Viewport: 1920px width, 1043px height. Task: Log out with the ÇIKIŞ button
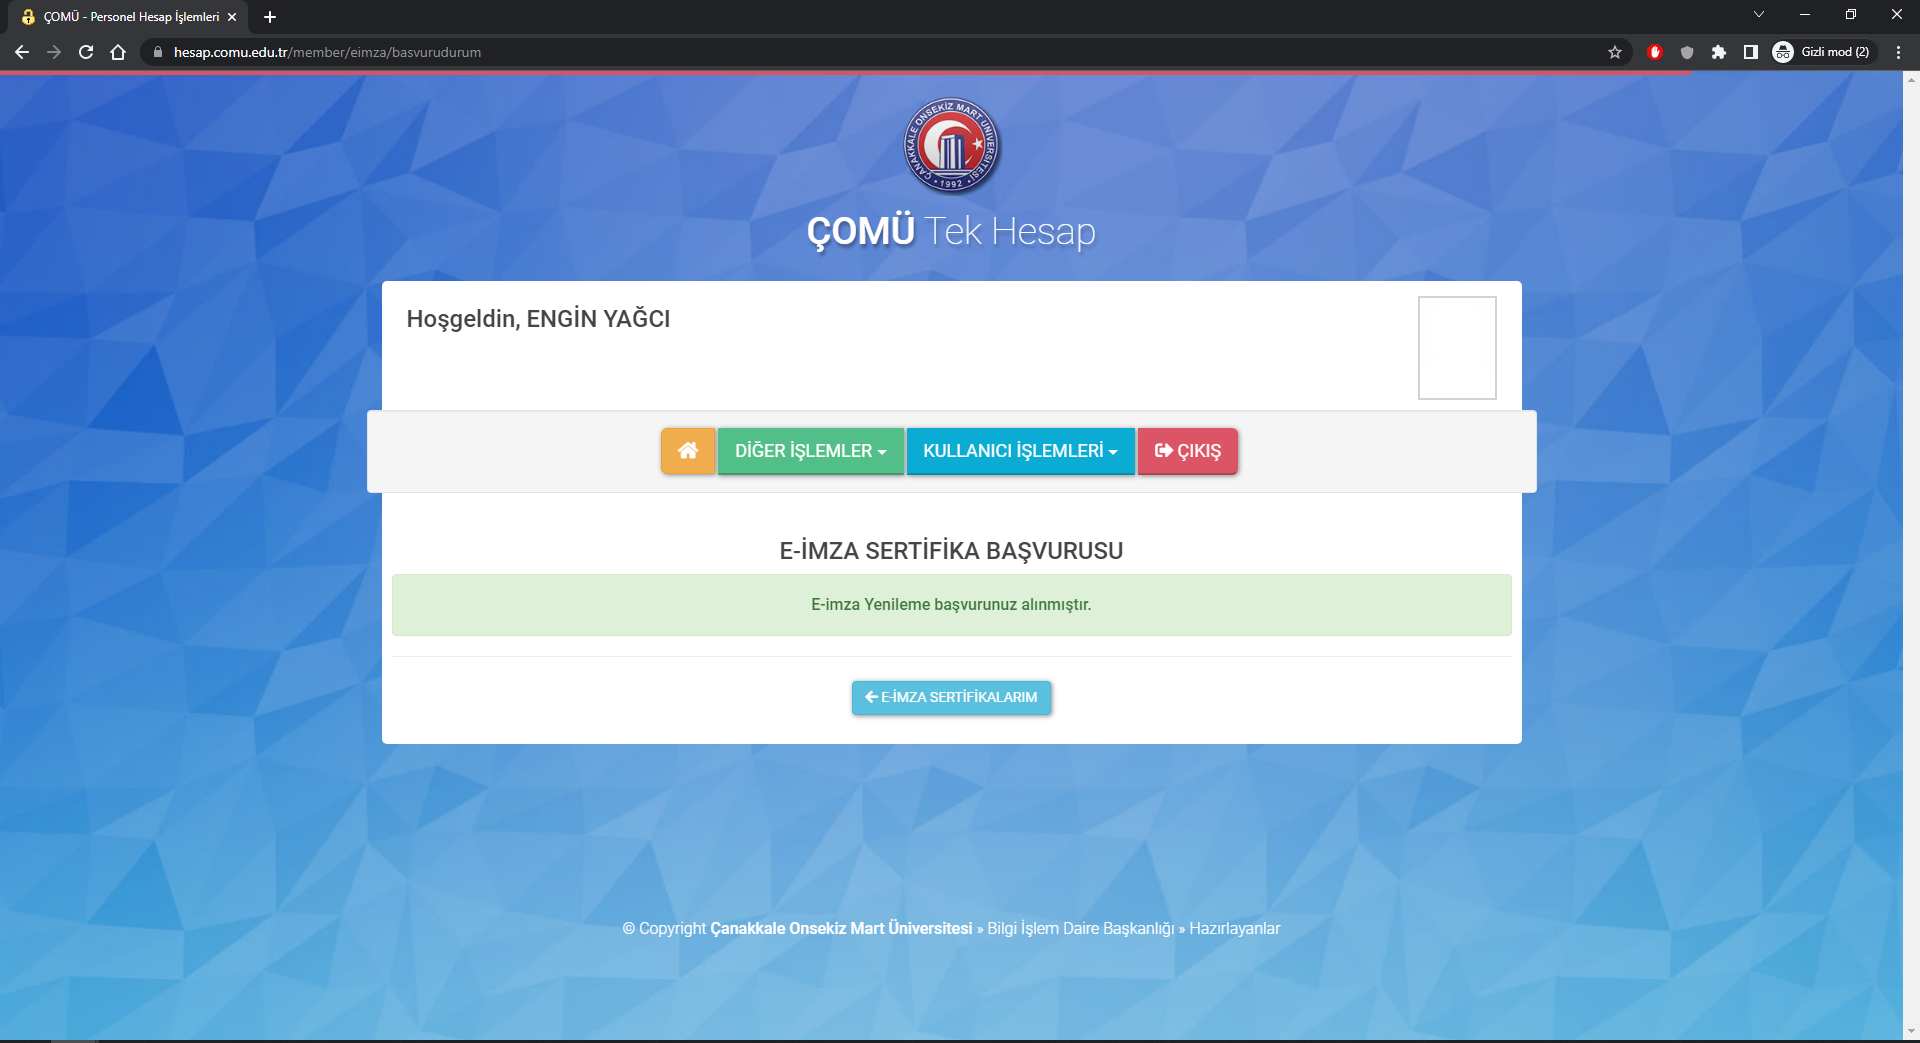[x=1188, y=451]
